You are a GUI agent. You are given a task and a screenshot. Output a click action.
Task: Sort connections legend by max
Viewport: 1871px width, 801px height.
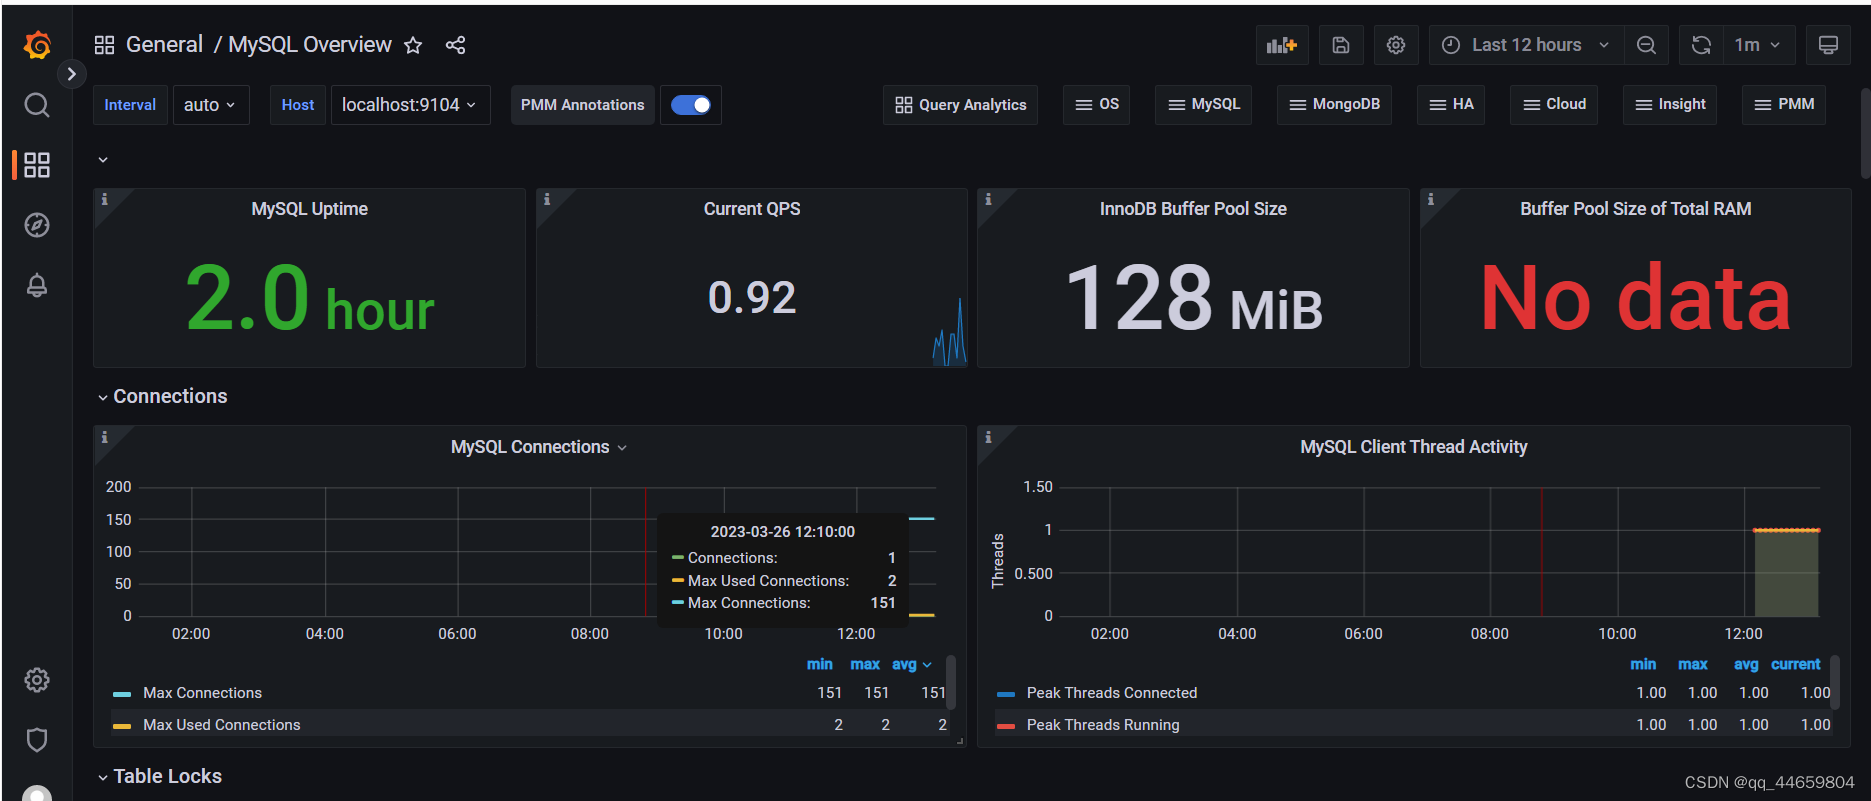coord(865,664)
